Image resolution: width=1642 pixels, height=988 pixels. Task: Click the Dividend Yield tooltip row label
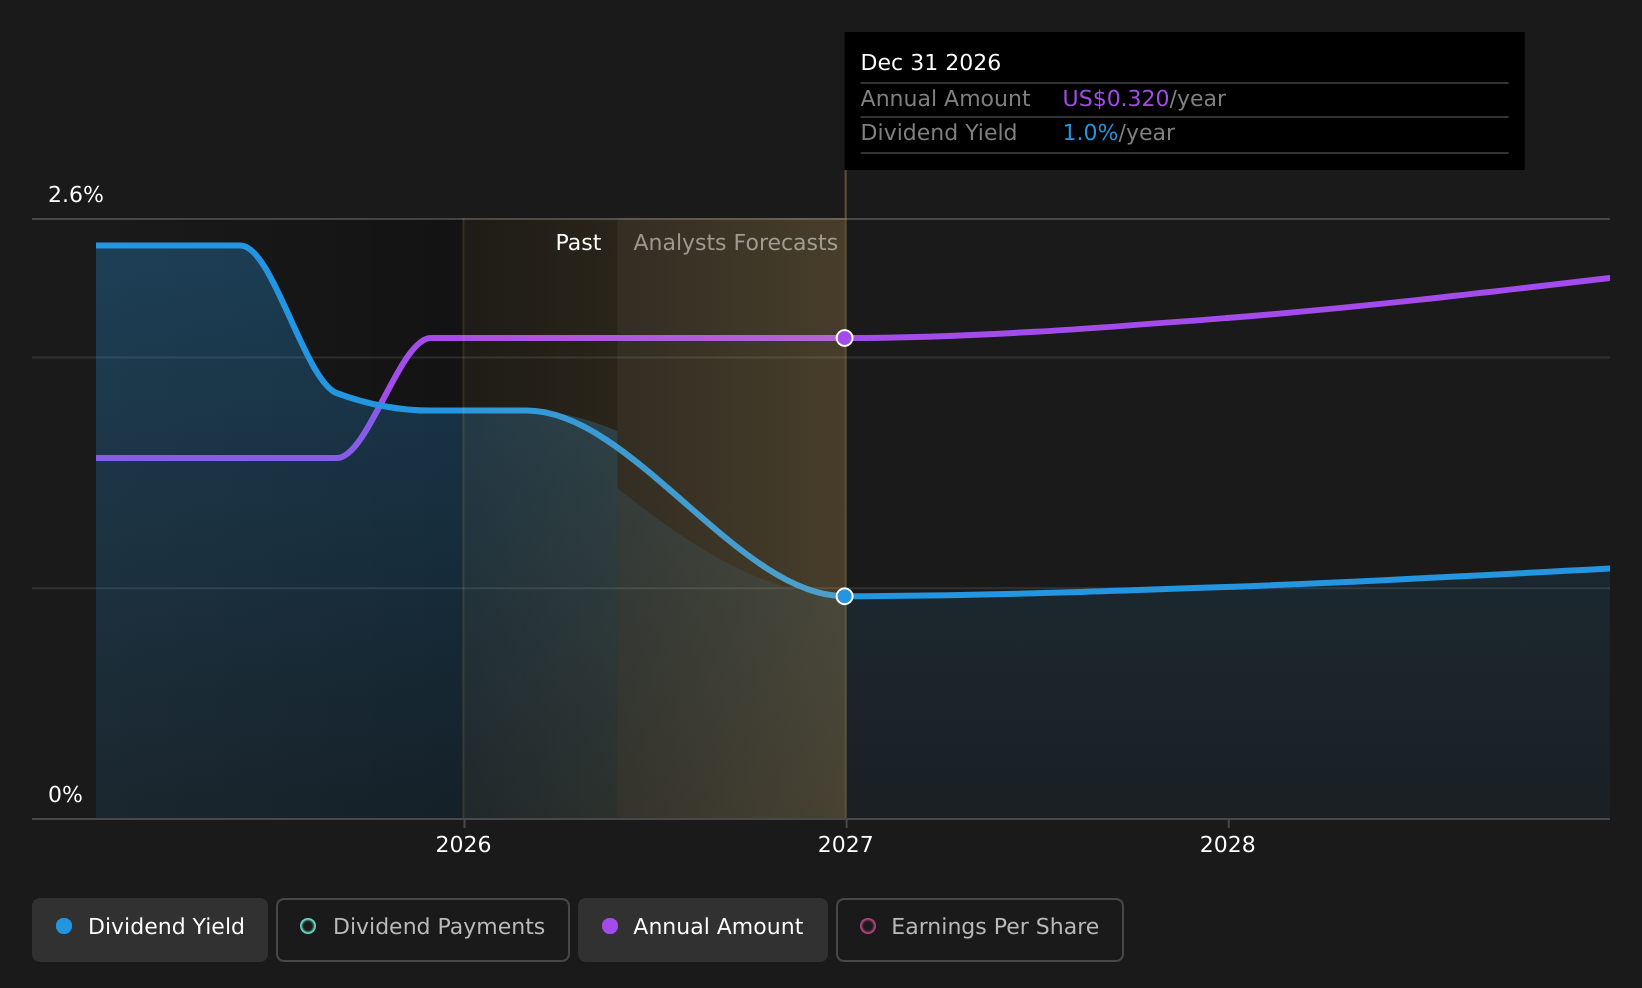[x=938, y=133]
